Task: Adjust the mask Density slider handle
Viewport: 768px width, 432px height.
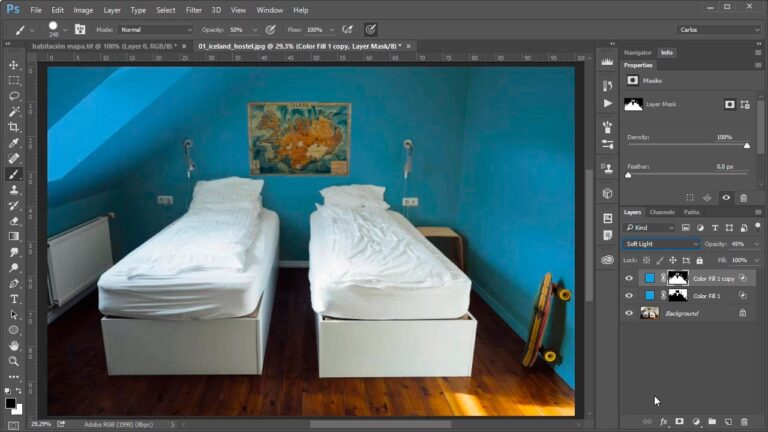Action: 746,145
